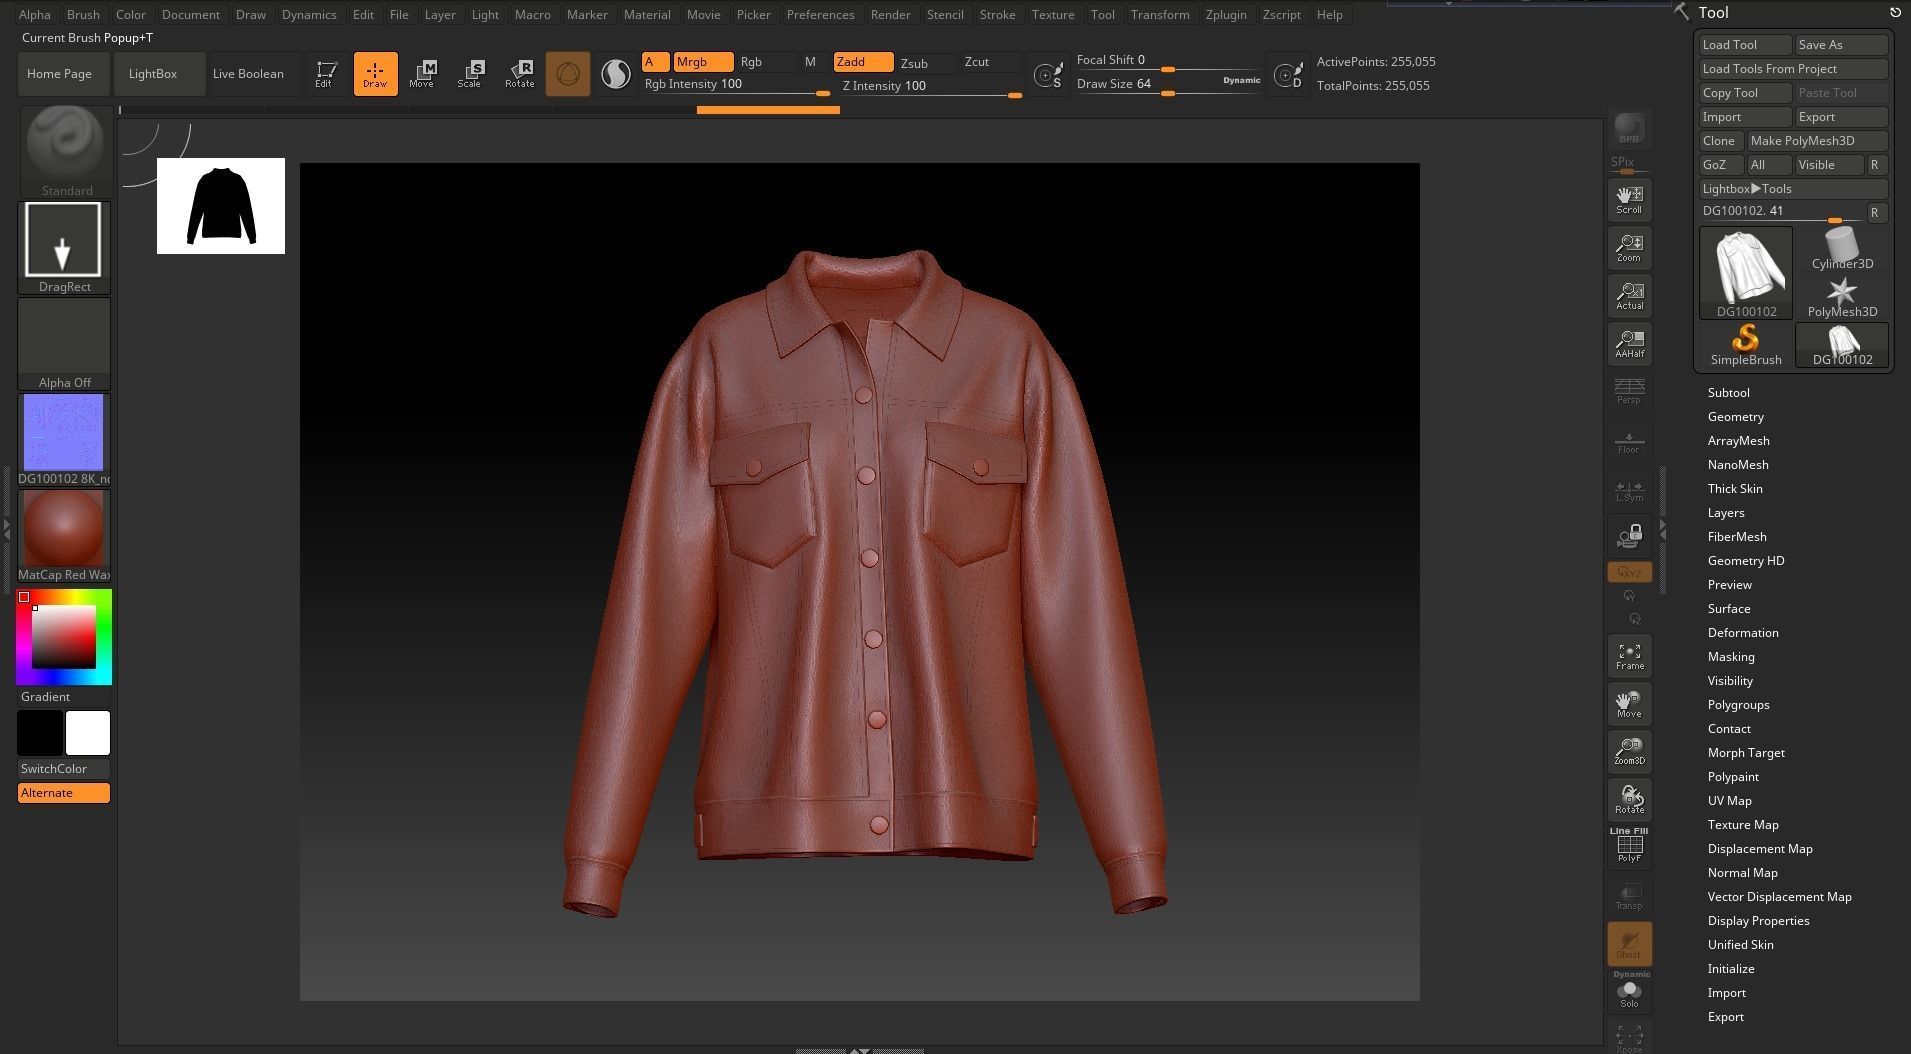Click the Gizmo 3D sphere icon
Image resolution: width=1911 pixels, height=1054 pixels.
coord(567,74)
